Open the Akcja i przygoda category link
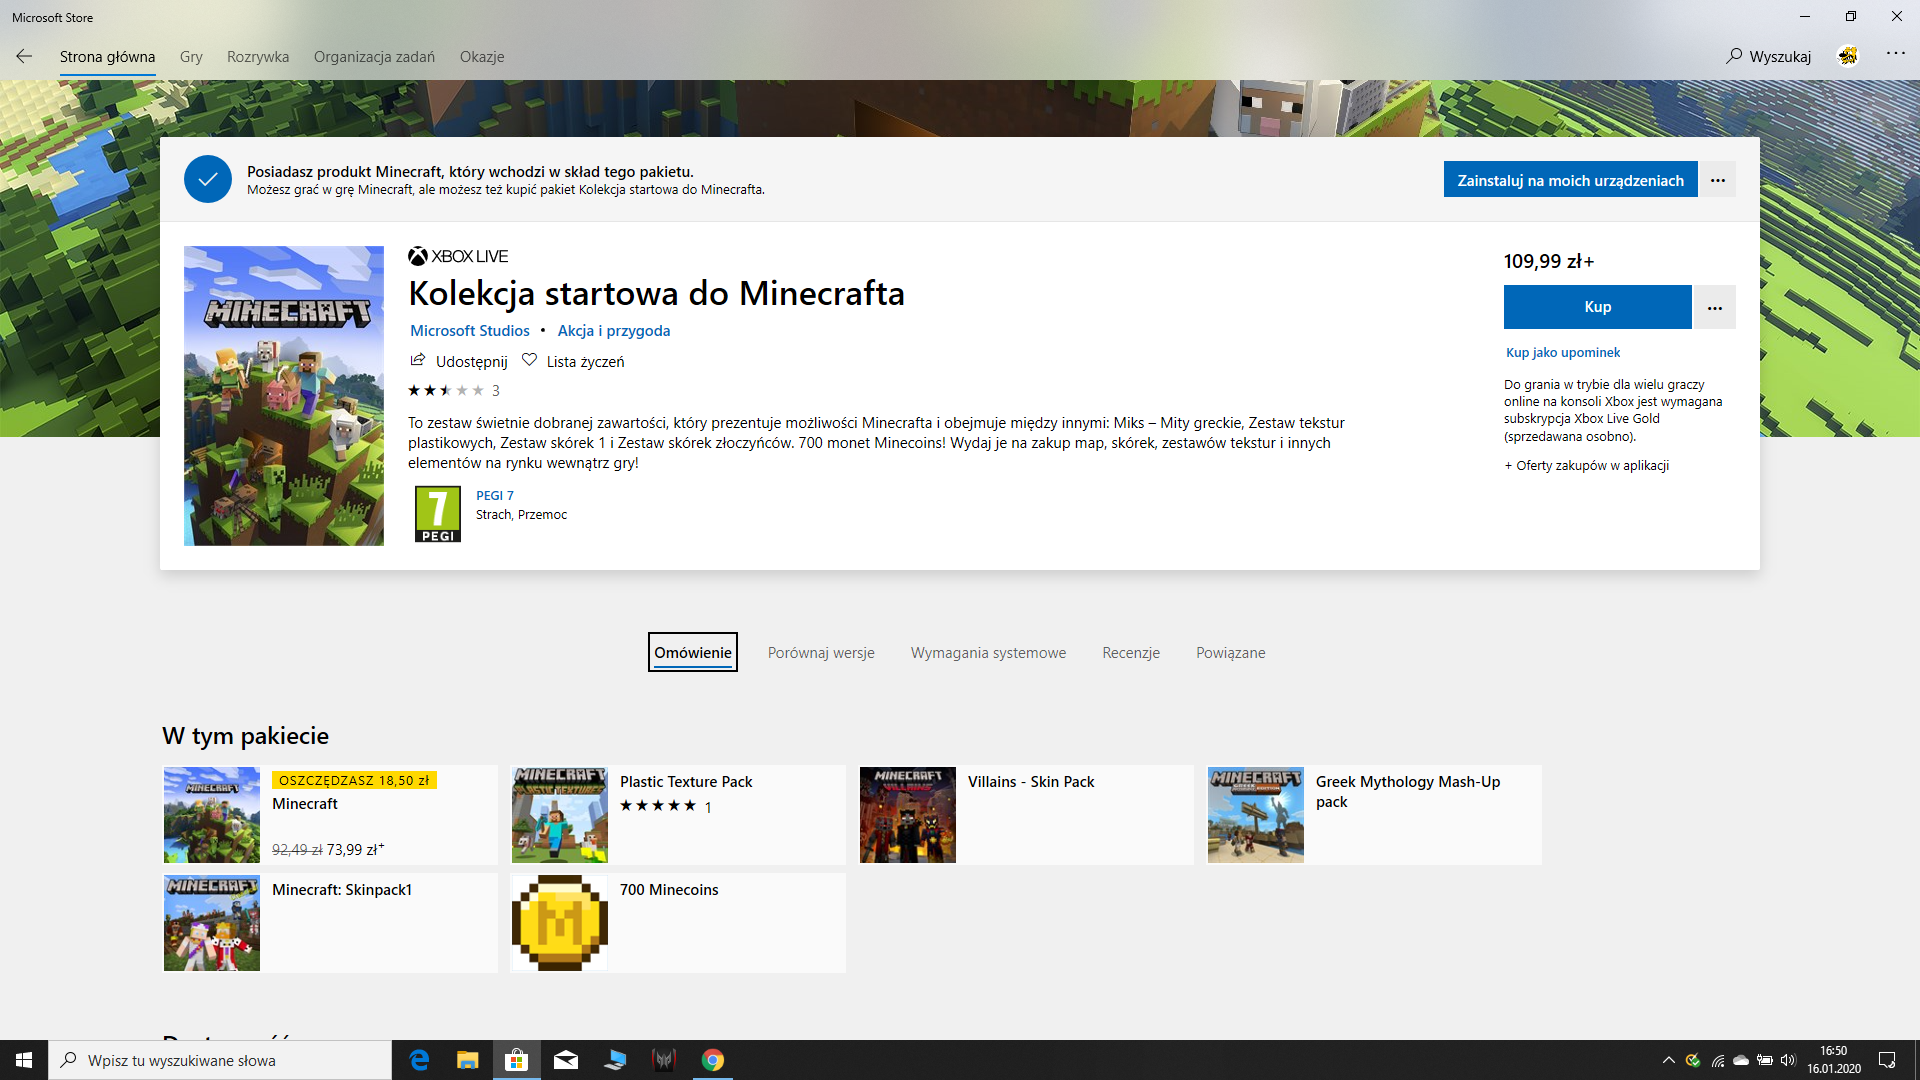This screenshot has width=1920, height=1080. [x=614, y=331]
